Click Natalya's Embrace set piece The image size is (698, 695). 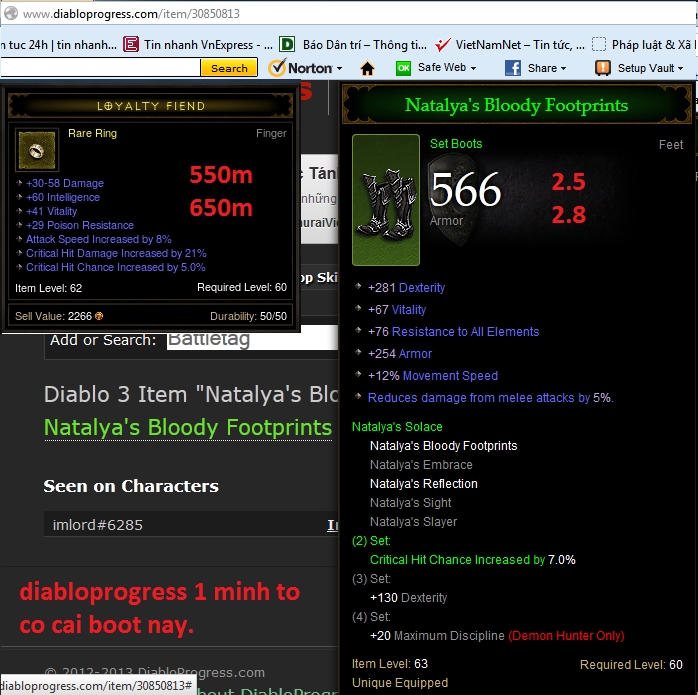pos(421,465)
